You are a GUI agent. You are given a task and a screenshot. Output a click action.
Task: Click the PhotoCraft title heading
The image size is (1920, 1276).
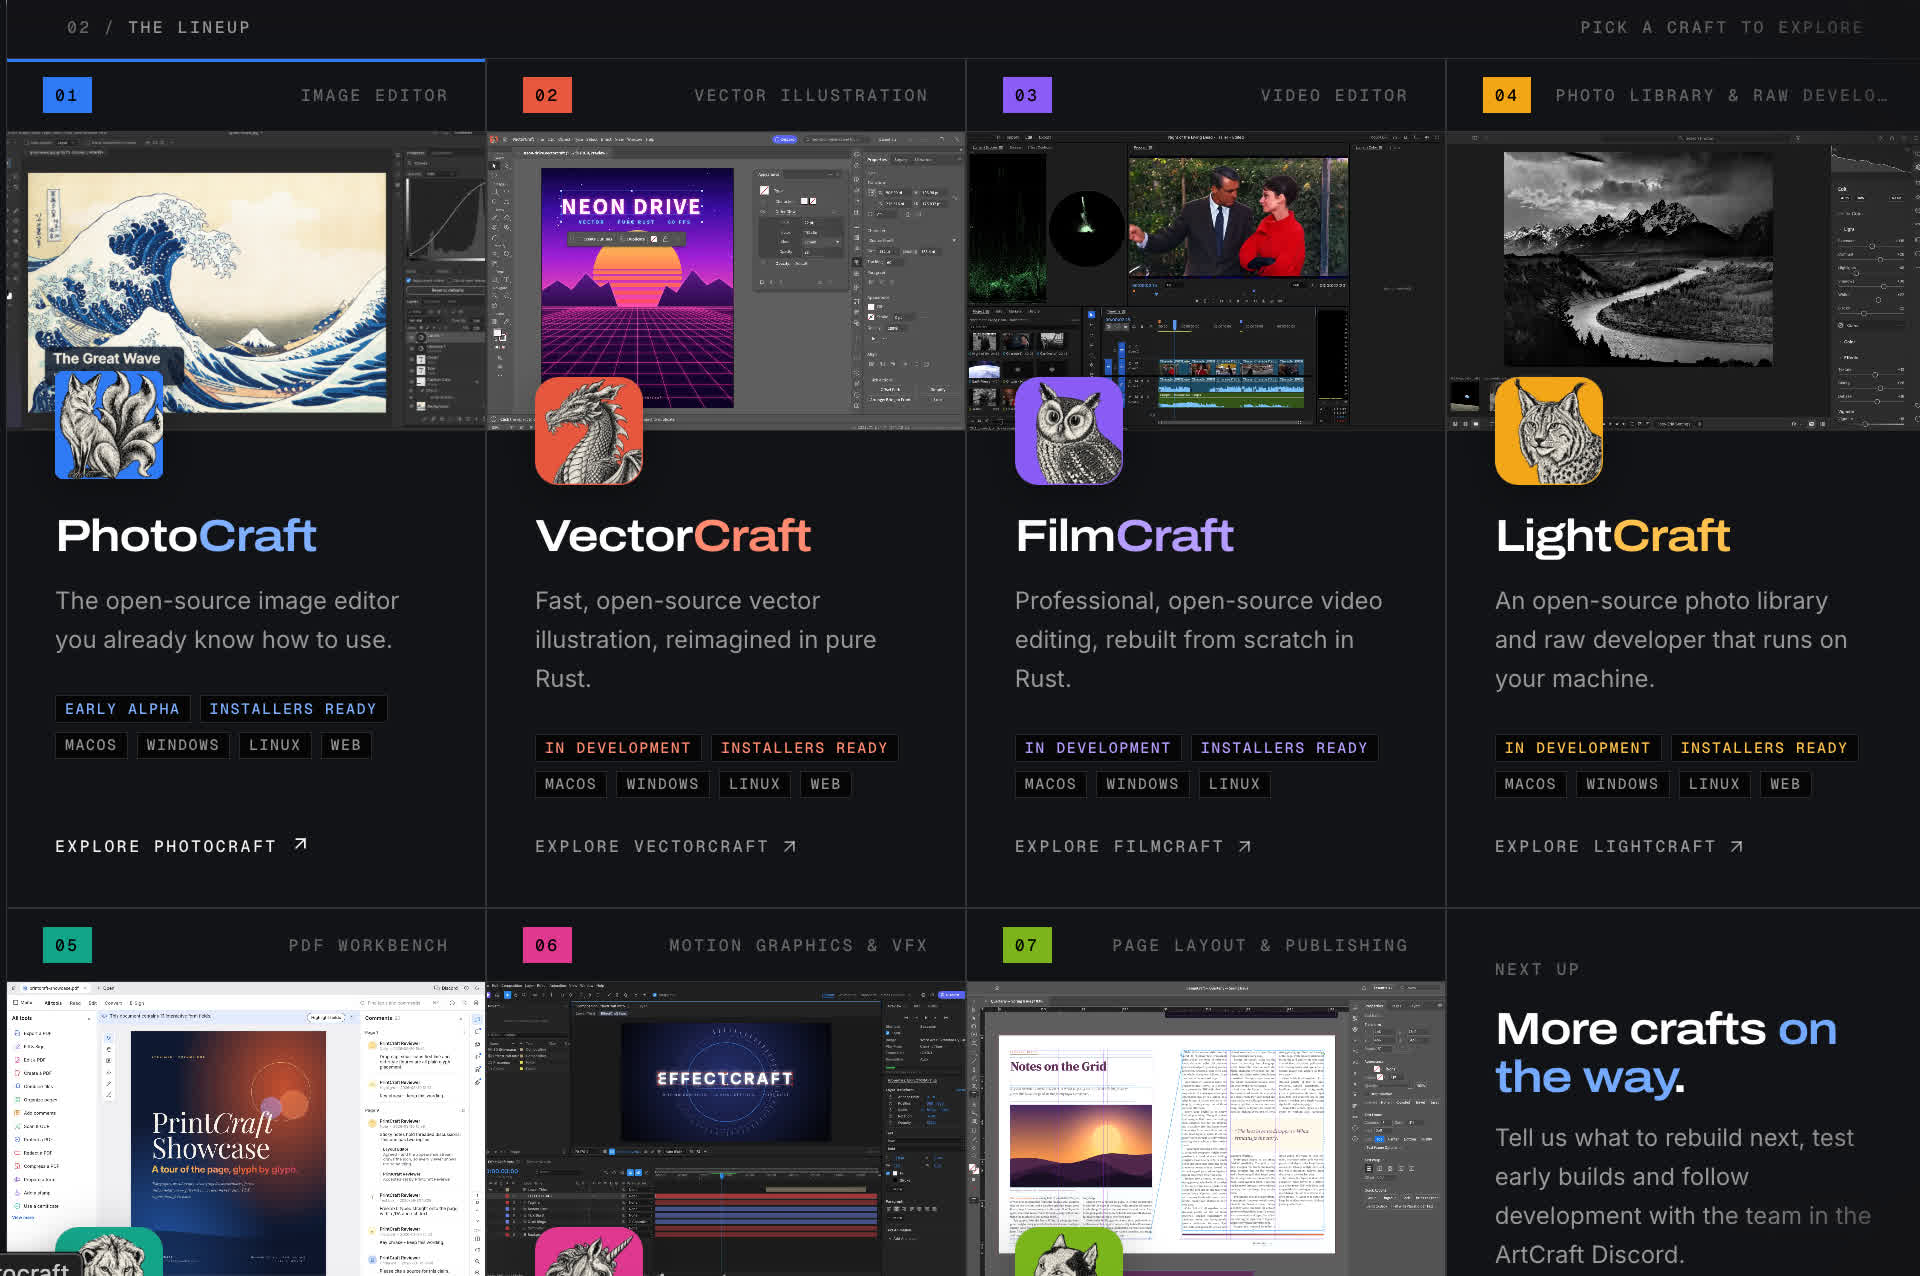click(x=186, y=536)
